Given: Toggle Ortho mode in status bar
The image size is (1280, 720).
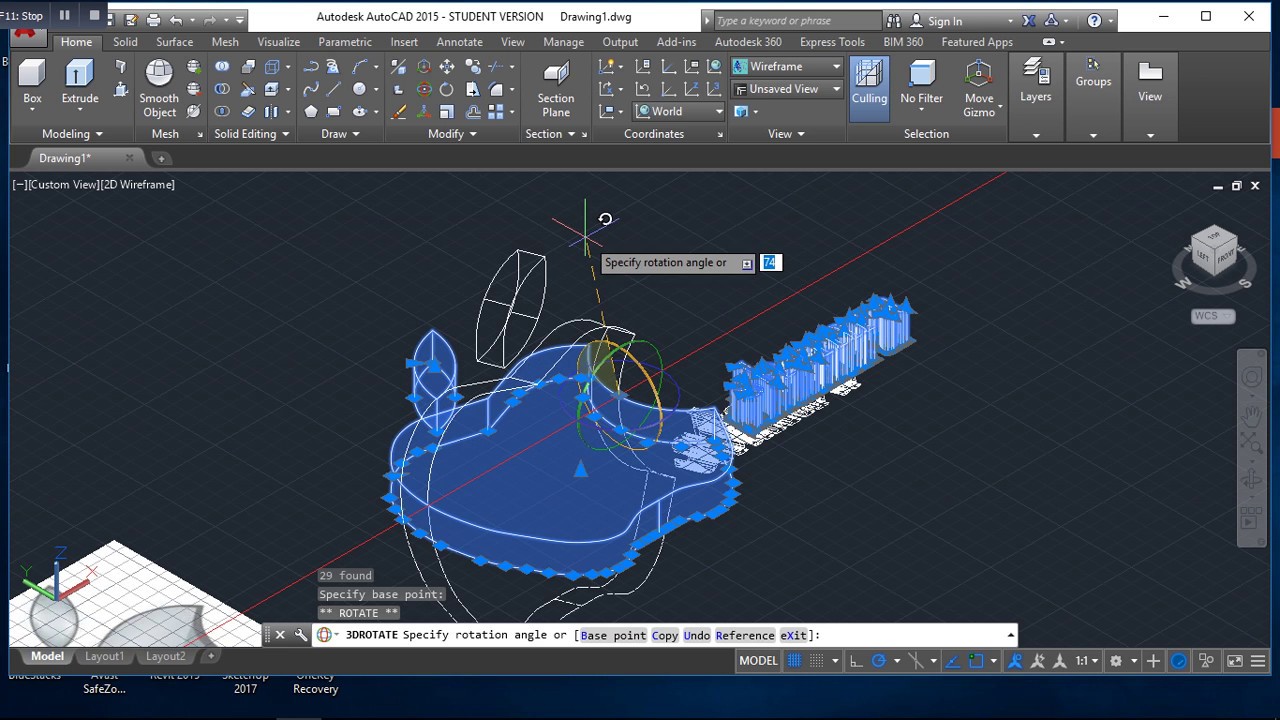Looking at the screenshot, I should (x=856, y=661).
